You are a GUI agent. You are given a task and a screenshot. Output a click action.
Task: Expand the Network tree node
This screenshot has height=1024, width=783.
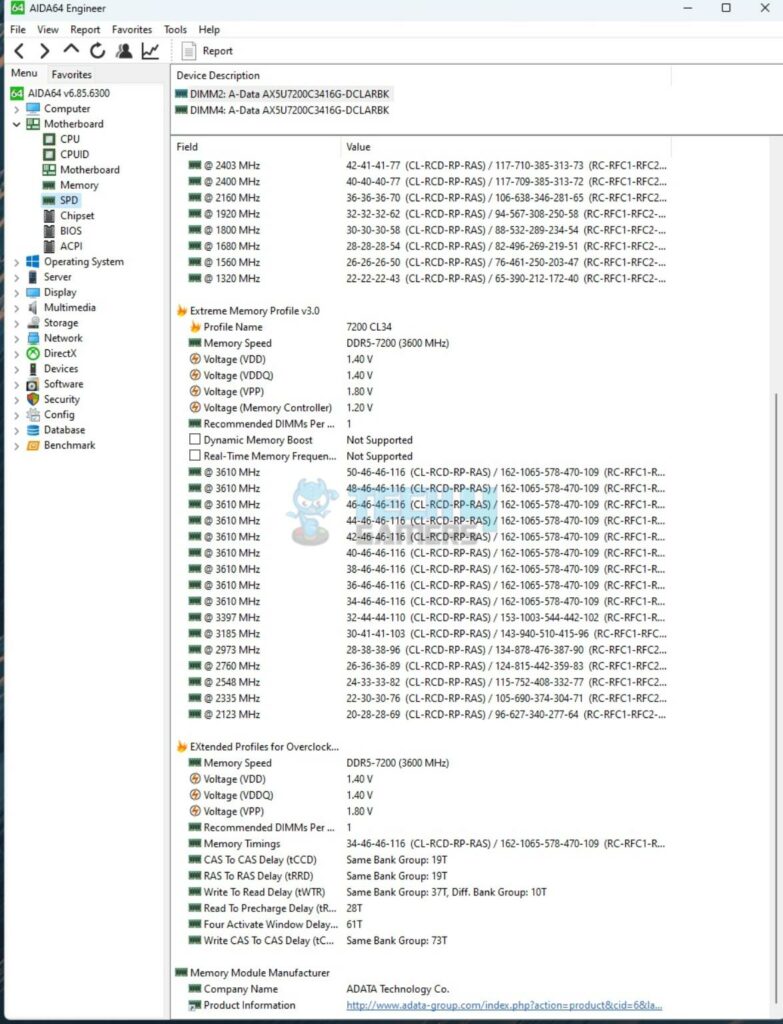[16, 338]
